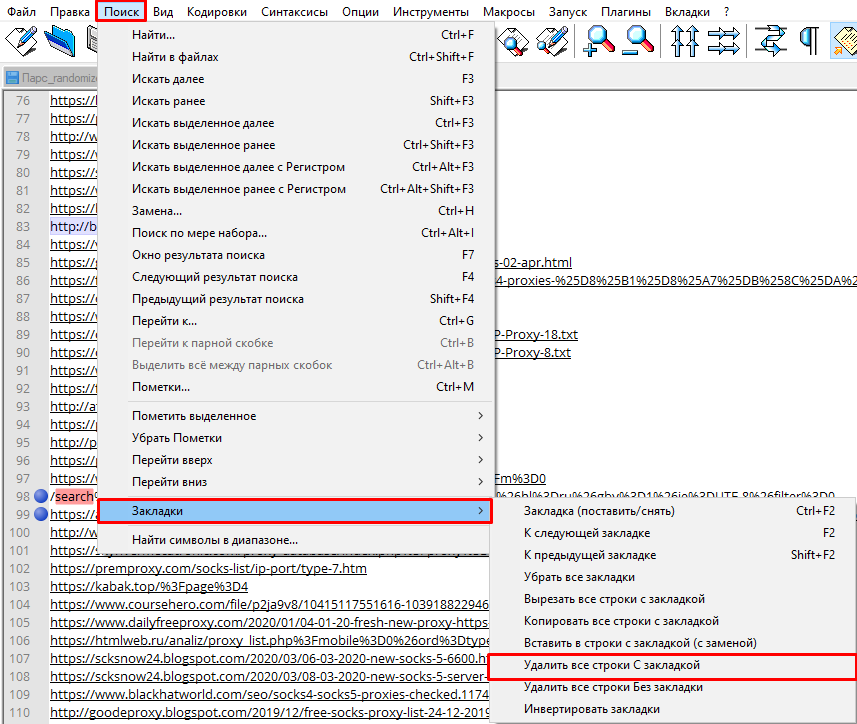Open the Кодировки menu

[x=216, y=12]
